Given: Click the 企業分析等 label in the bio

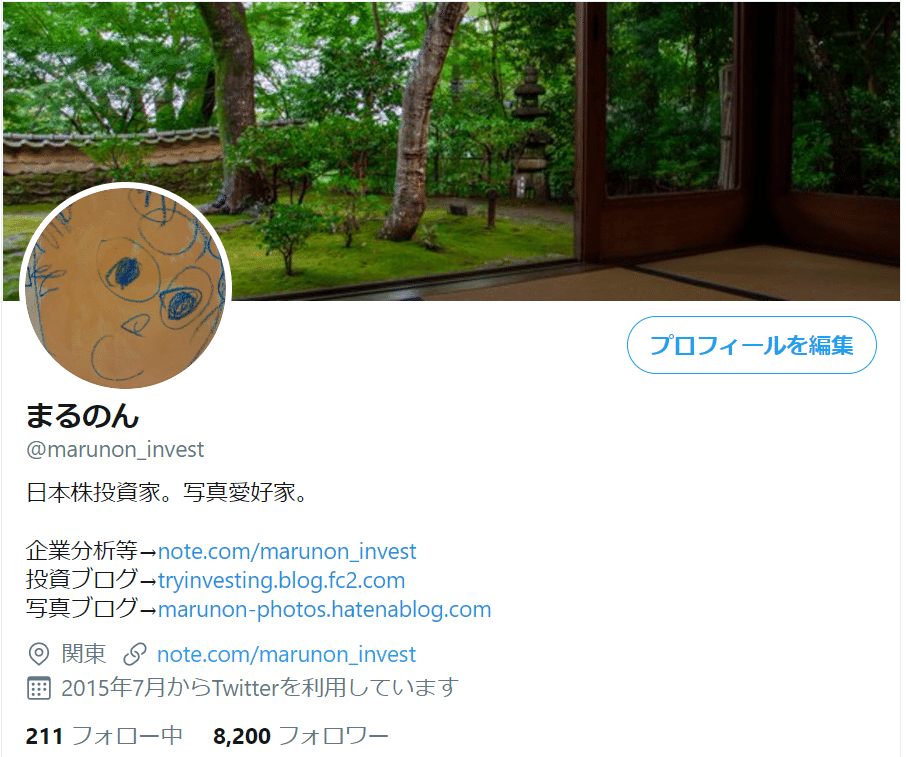Looking at the screenshot, I should pyautogui.click(x=81, y=551).
